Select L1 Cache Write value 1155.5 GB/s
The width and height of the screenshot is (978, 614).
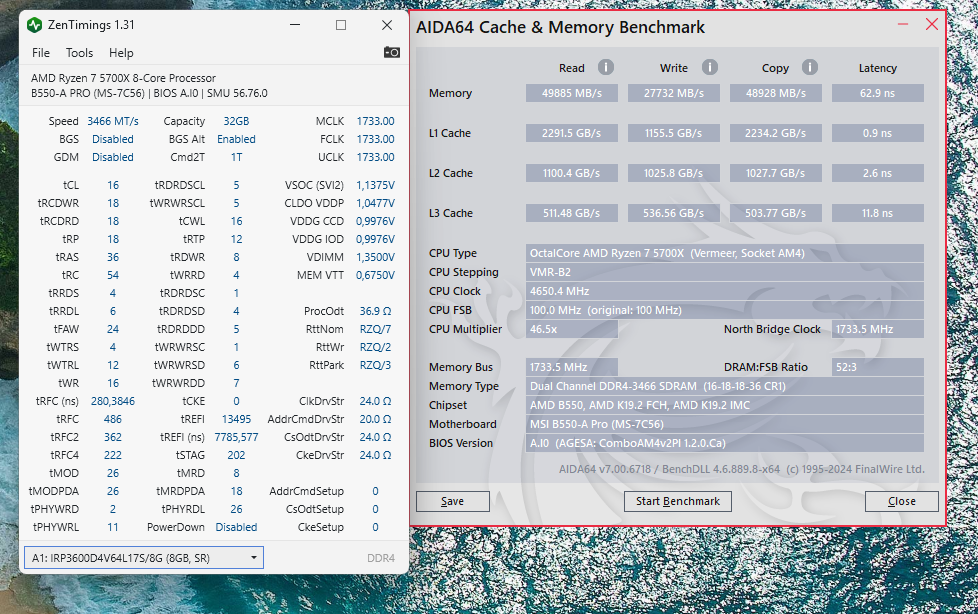674,133
